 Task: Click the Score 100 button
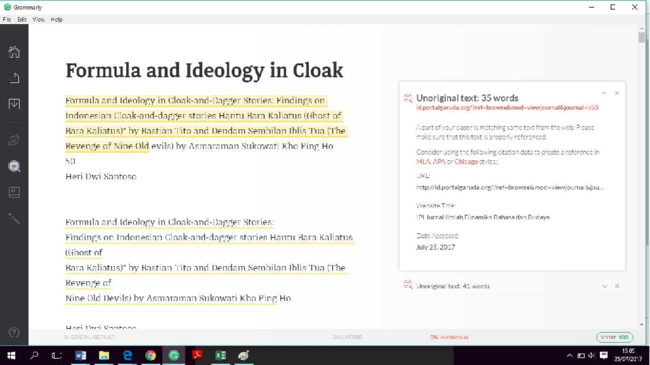tap(614, 337)
